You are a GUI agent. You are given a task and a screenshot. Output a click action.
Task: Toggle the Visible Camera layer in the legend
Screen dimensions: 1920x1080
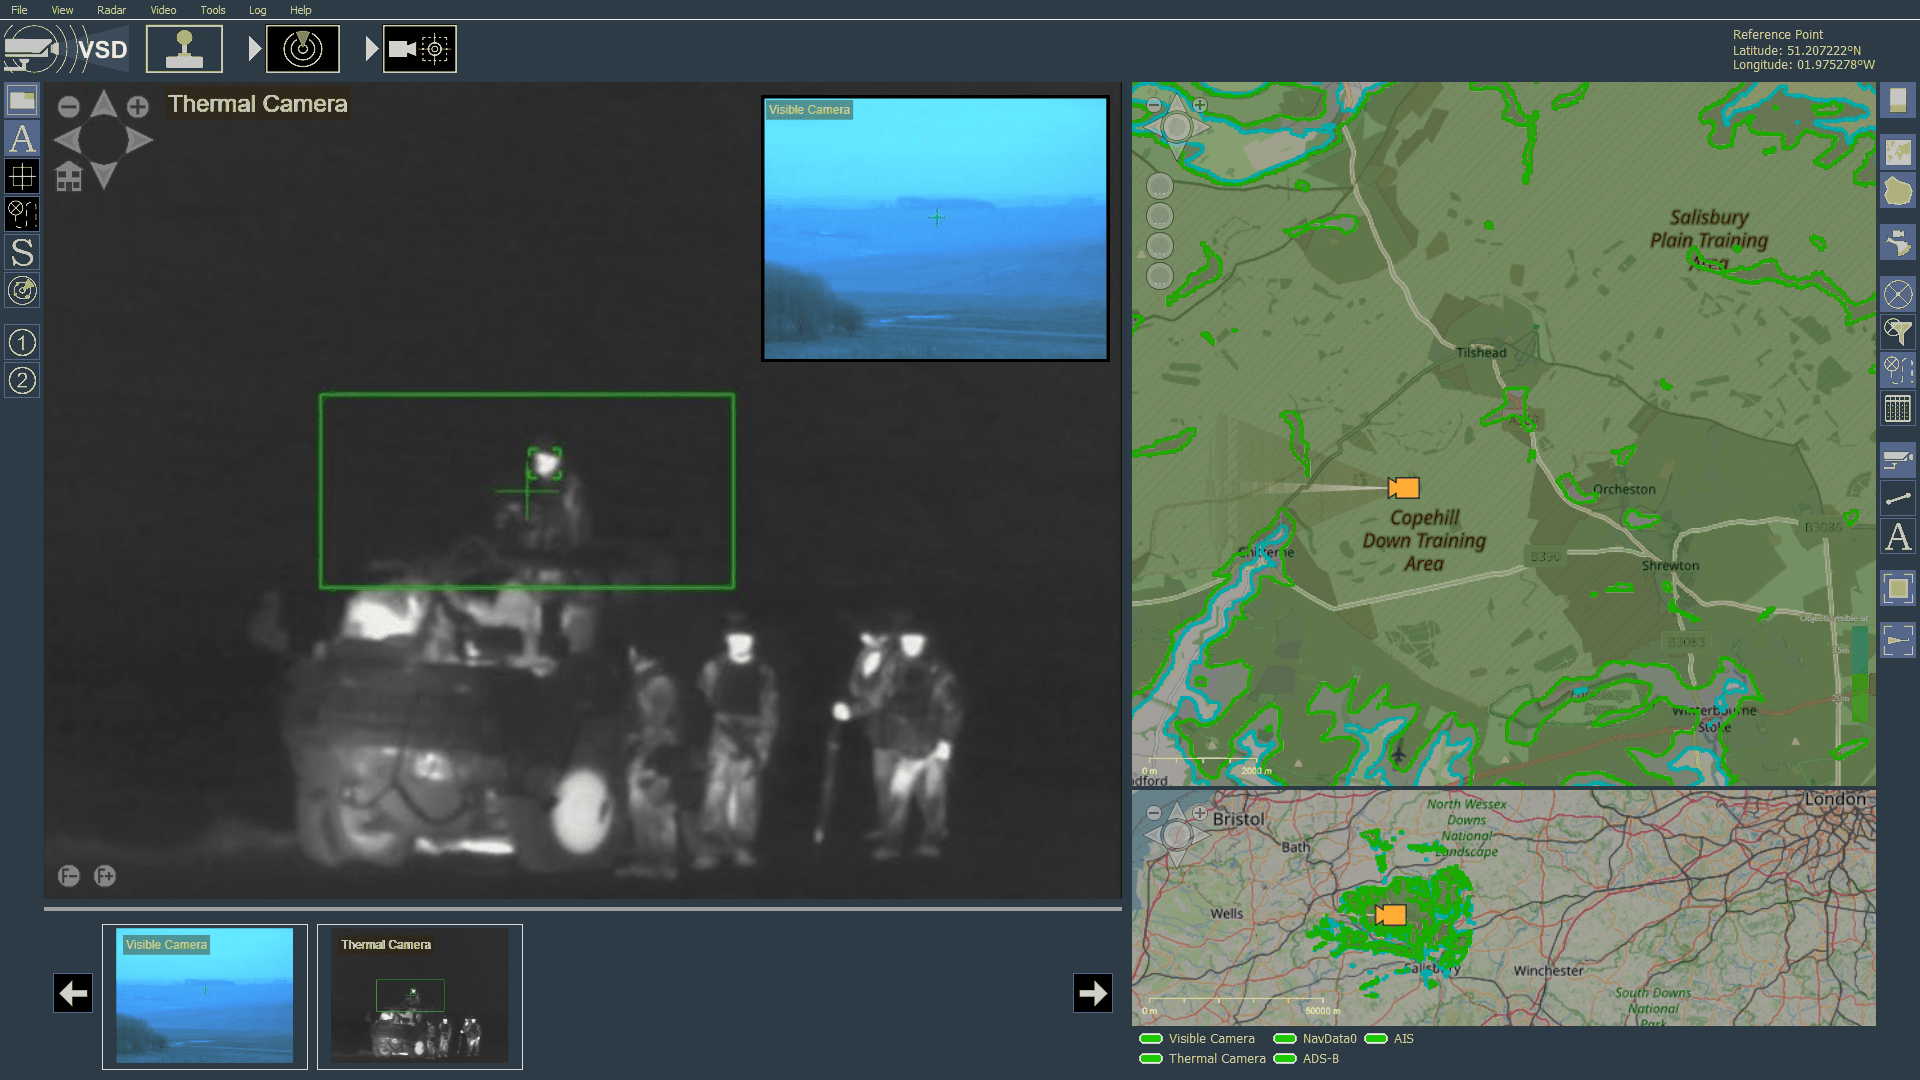[x=1151, y=1039]
